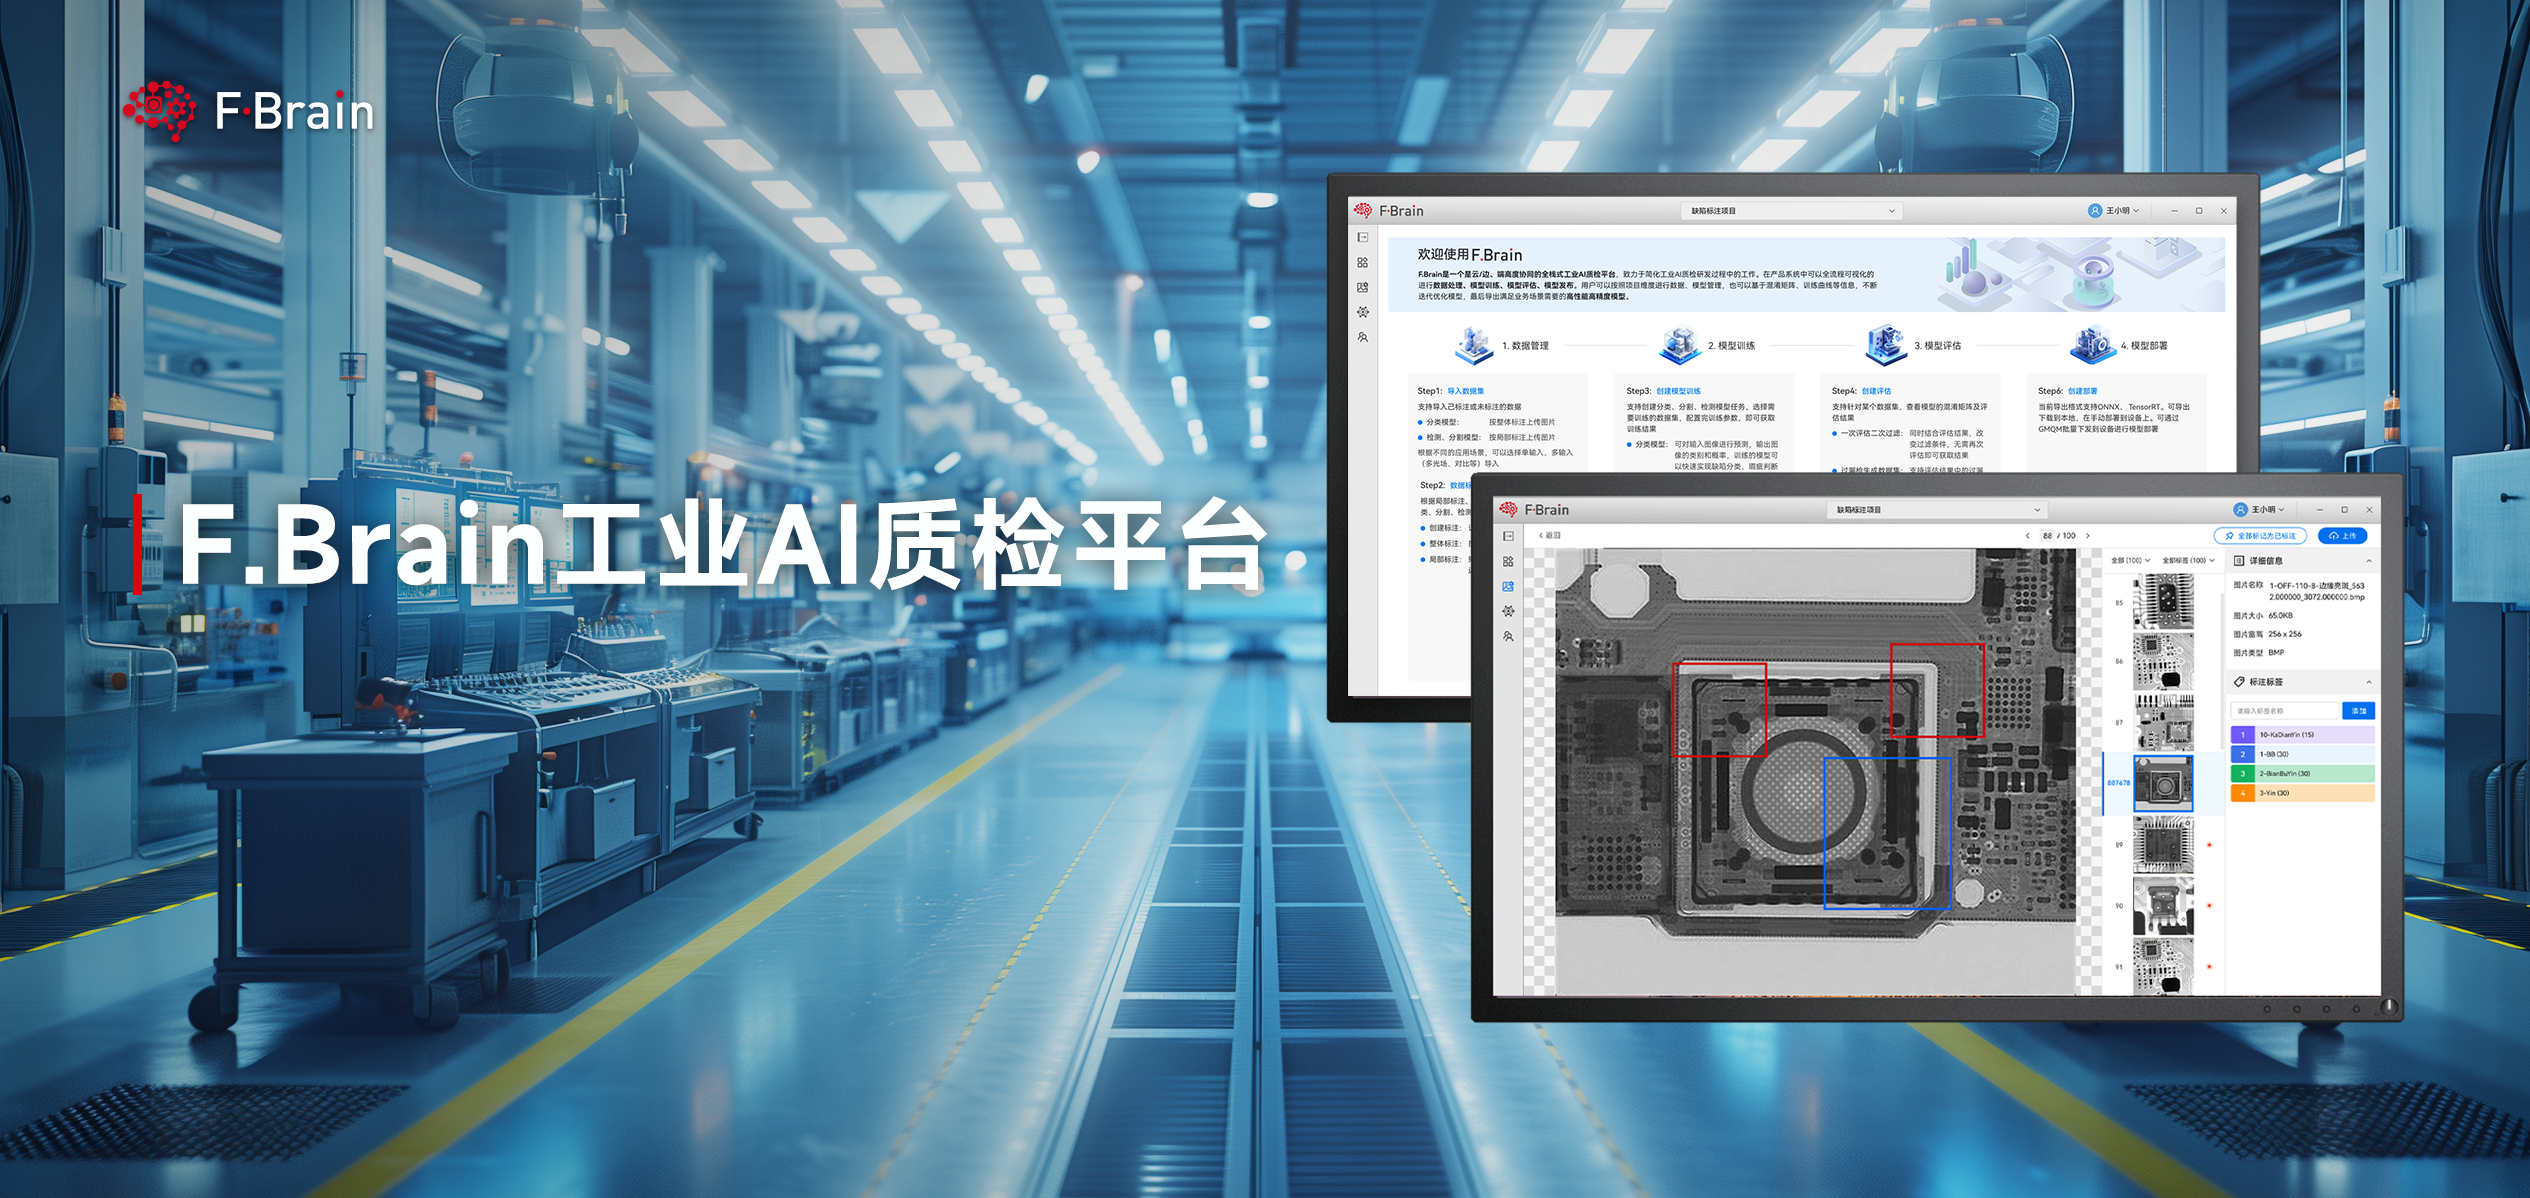
Task: Go to next image arrow beside 88 / 100
Action: (2088, 536)
